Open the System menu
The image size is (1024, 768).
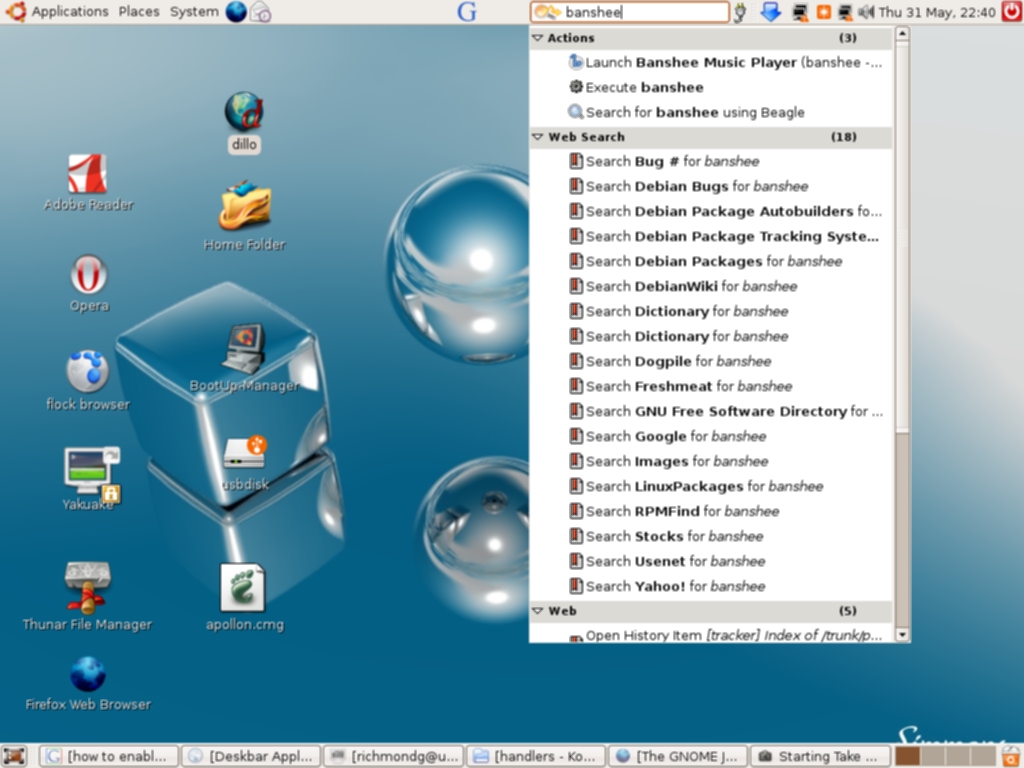point(194,12)
